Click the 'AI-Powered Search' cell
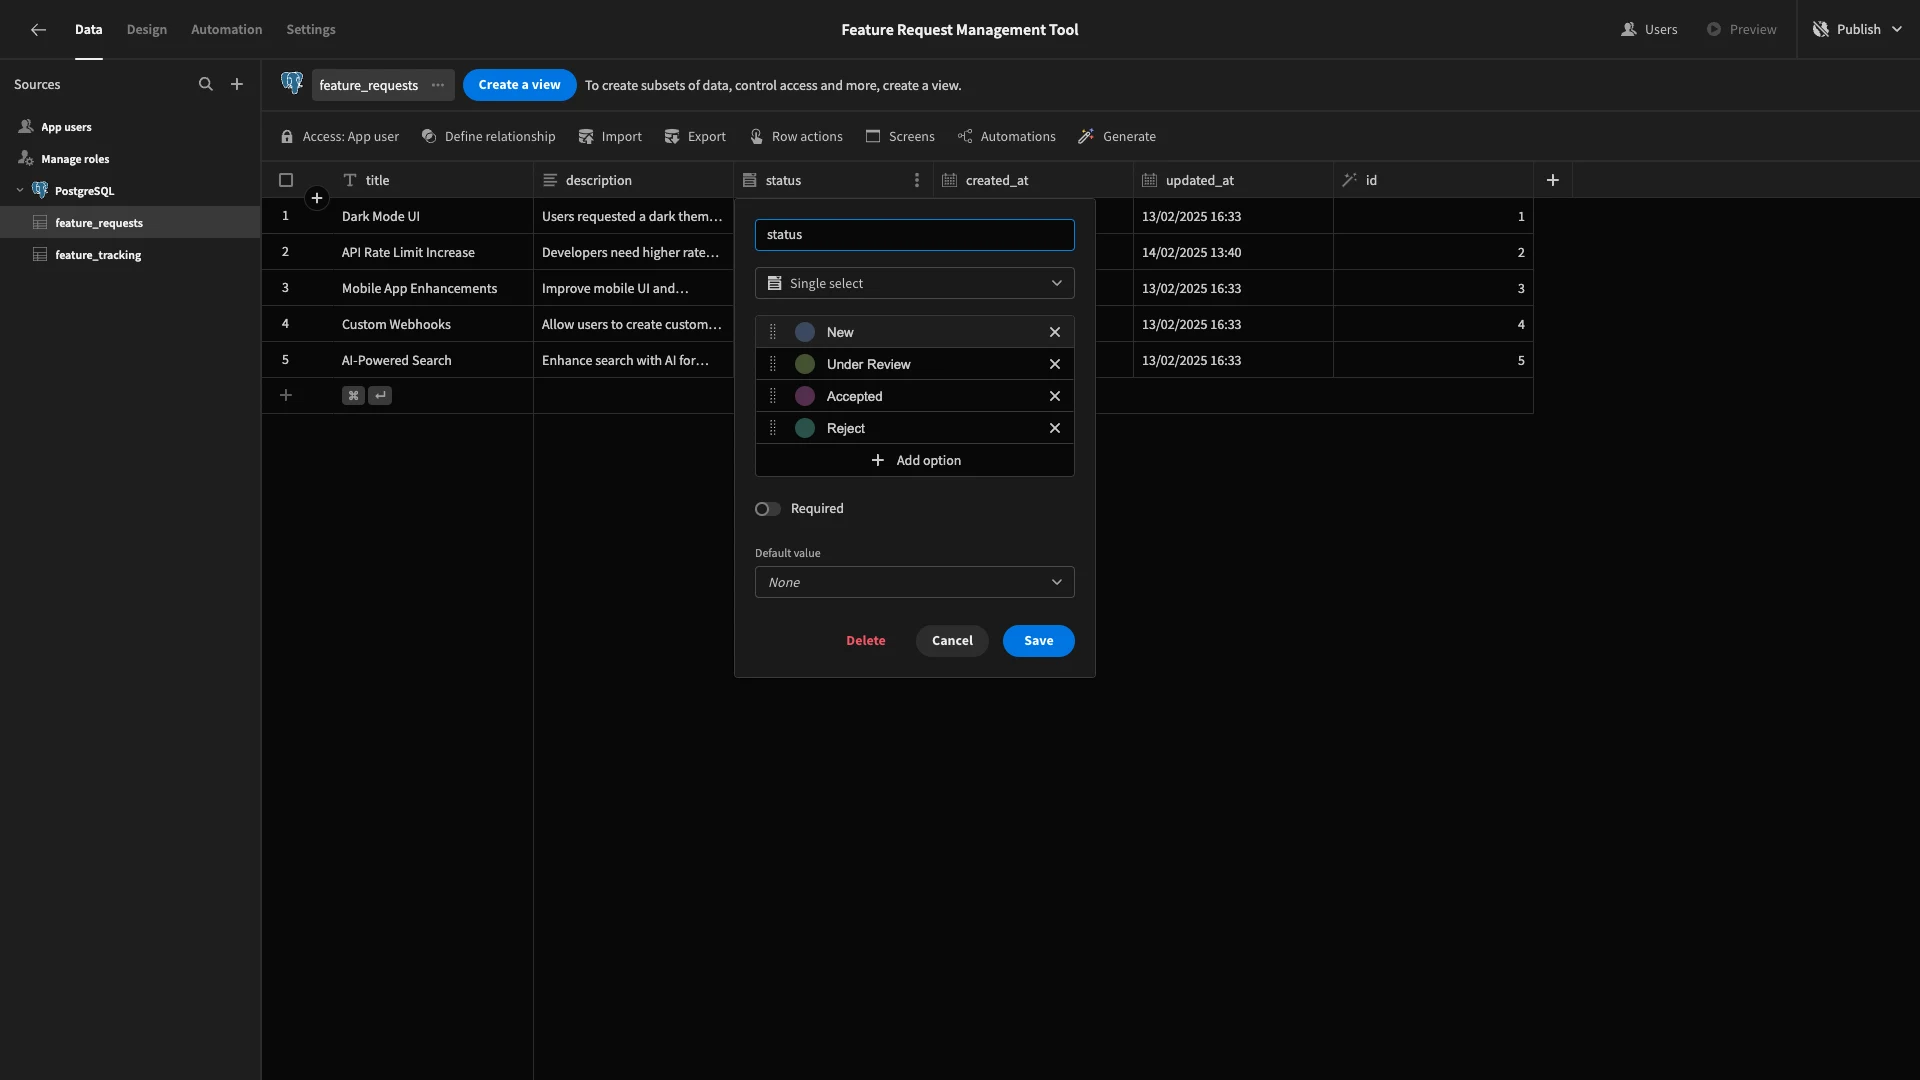The width and height of the screenshot is (1920, 1080). pyautogui.click(x=433, y=360)
